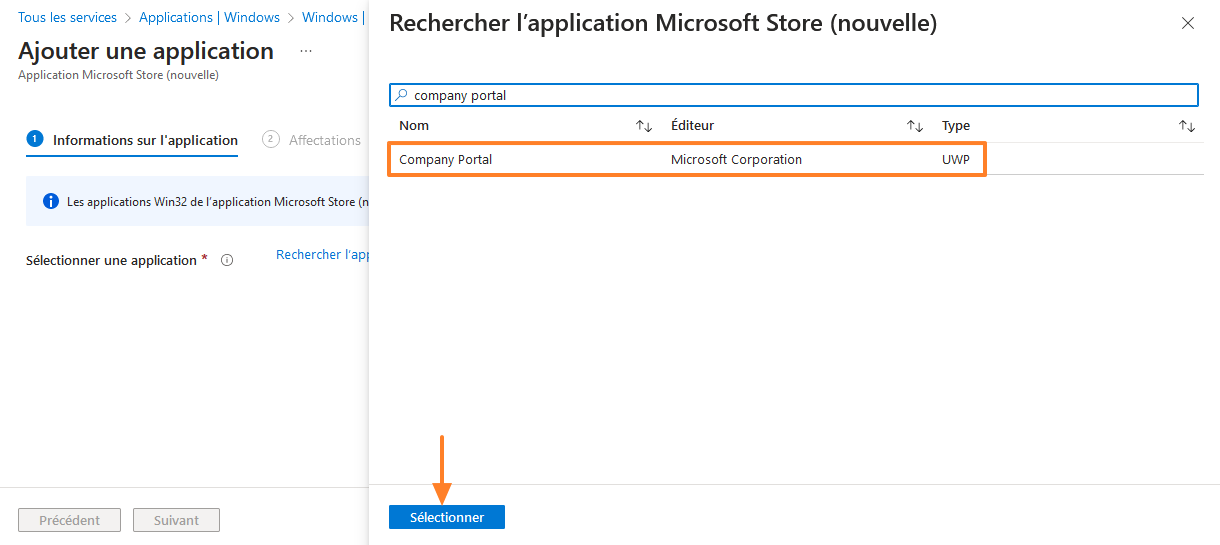Click the Précédent button
The image size is (1220, 545).
point(69,520)
